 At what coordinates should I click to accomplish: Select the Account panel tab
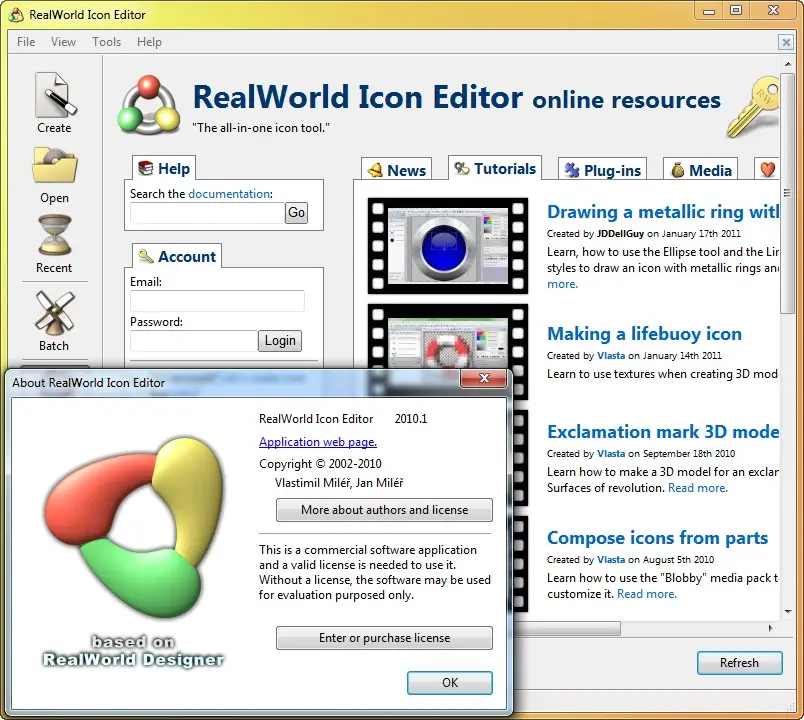(177, 256)
